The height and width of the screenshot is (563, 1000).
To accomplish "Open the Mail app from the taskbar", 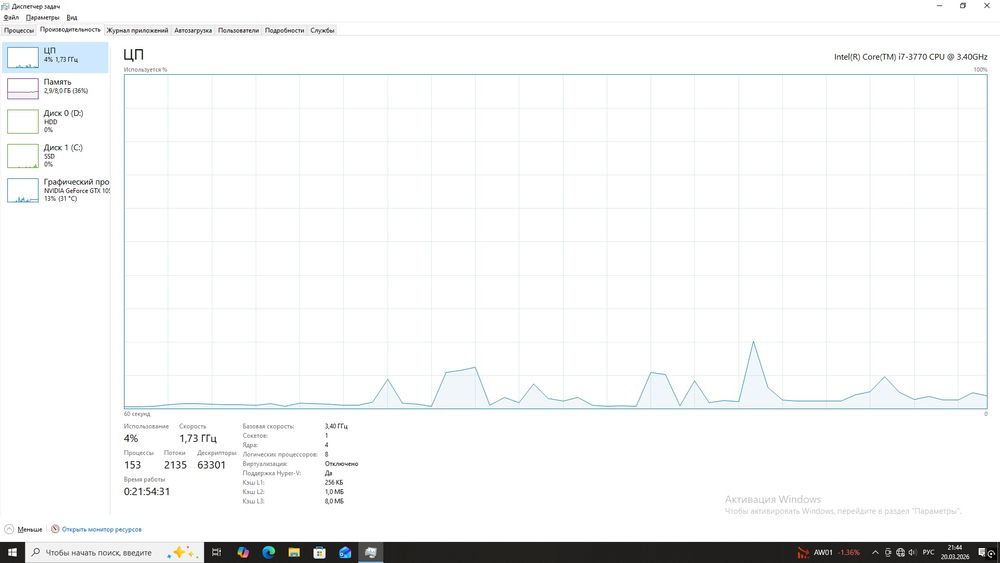I will click(x=345, y=552).
